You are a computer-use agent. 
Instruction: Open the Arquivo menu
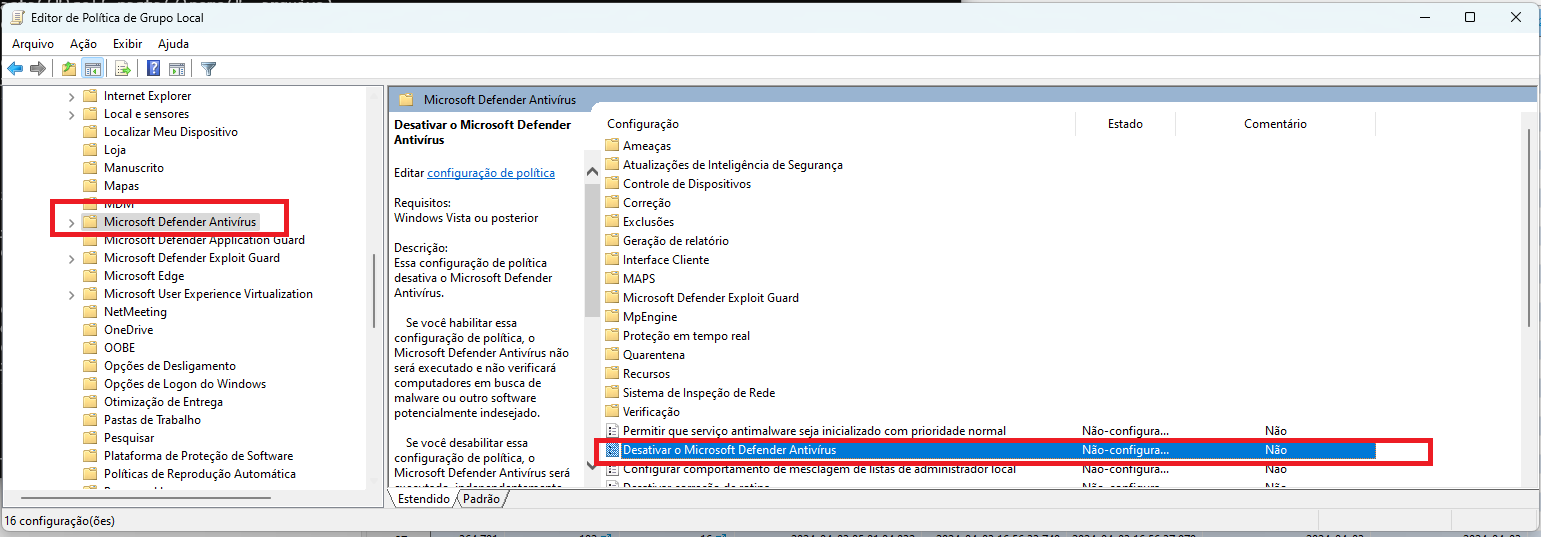pos(33,44)
